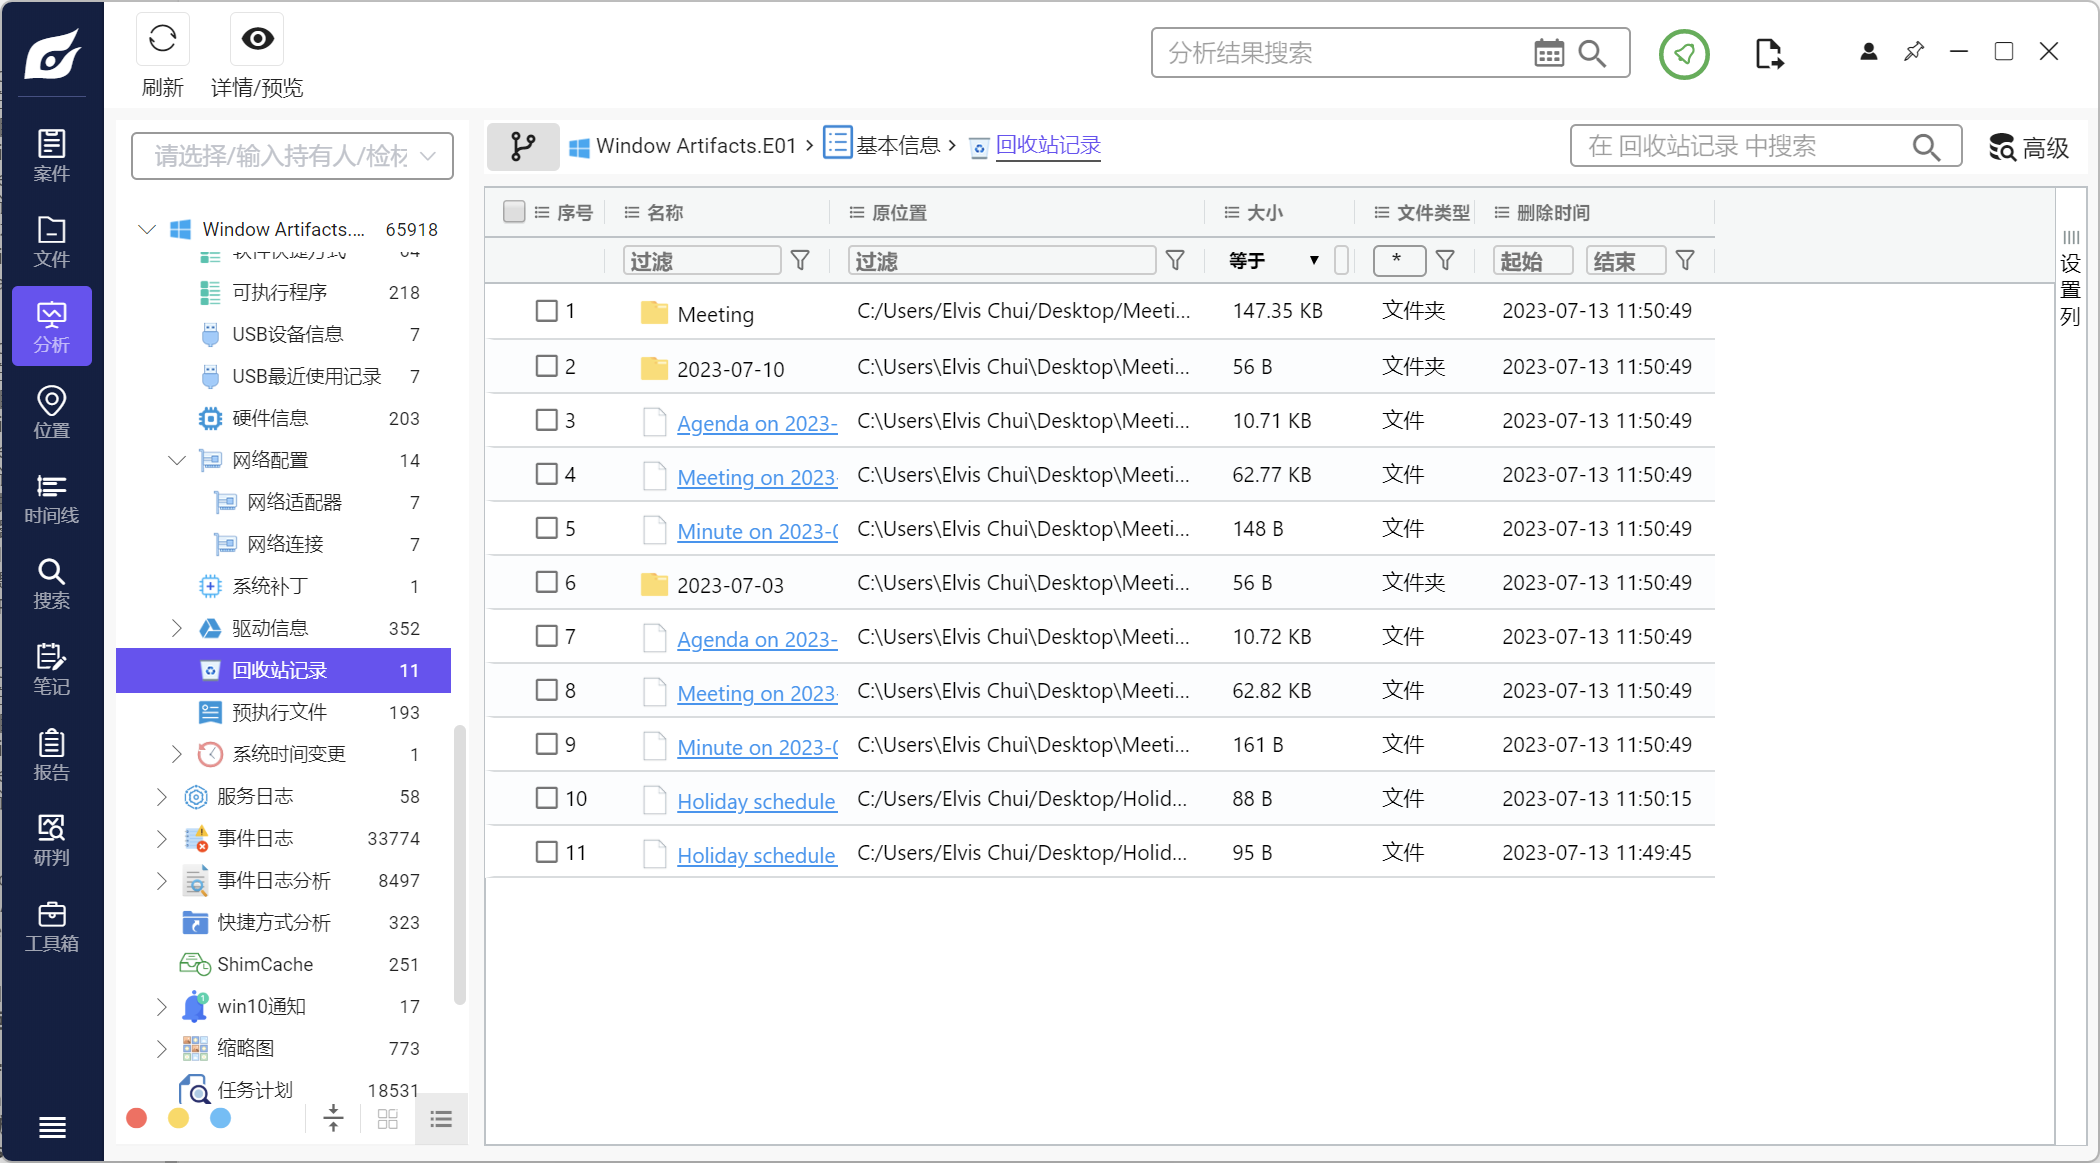Image resolution: width=2100 pixels, height=1163 pixels.
Task: Click the 设置列 column settings panel
Action: (2070, 278)
